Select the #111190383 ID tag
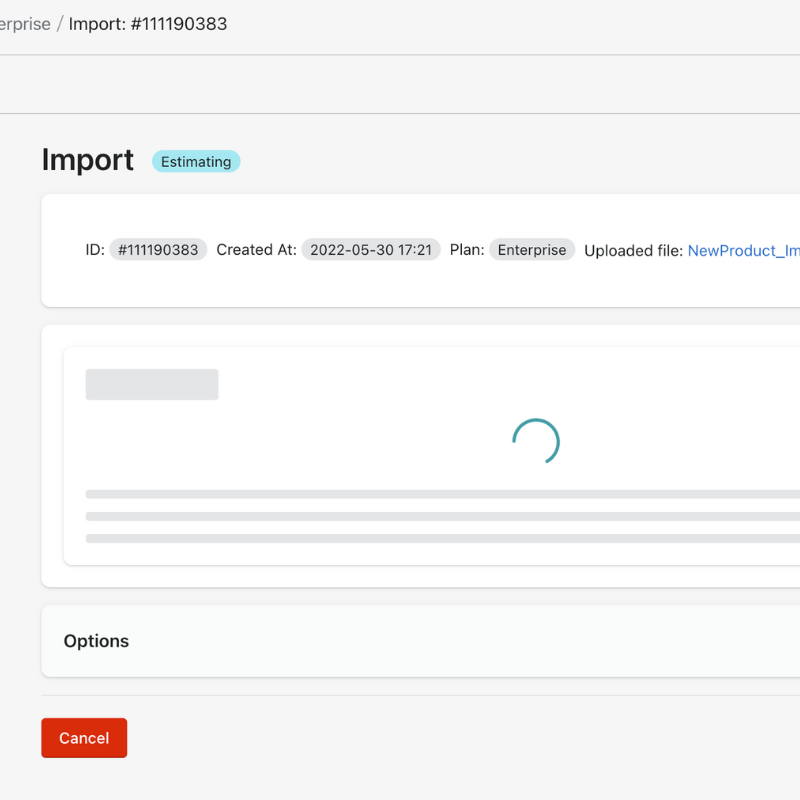This screenshot has width=800, height=800. (x=158, y=250)
